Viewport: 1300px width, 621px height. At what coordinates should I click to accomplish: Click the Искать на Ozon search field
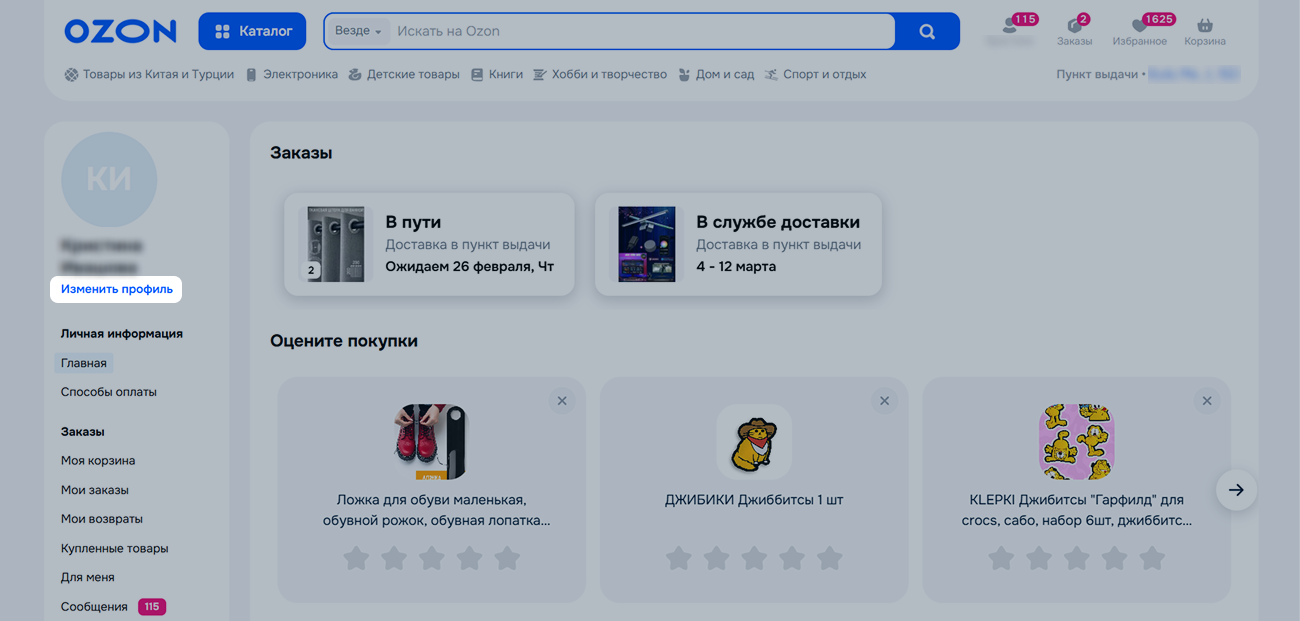coord(640,31)
